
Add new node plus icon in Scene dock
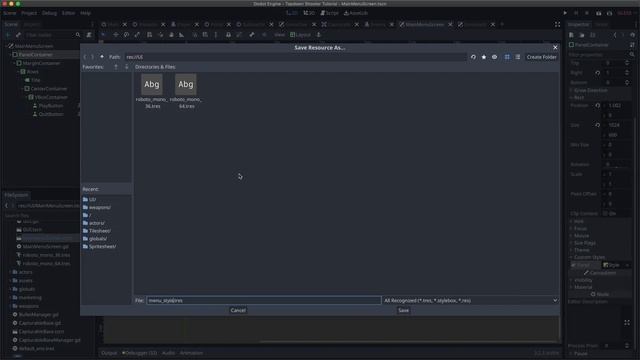click(x=8, y=35)
